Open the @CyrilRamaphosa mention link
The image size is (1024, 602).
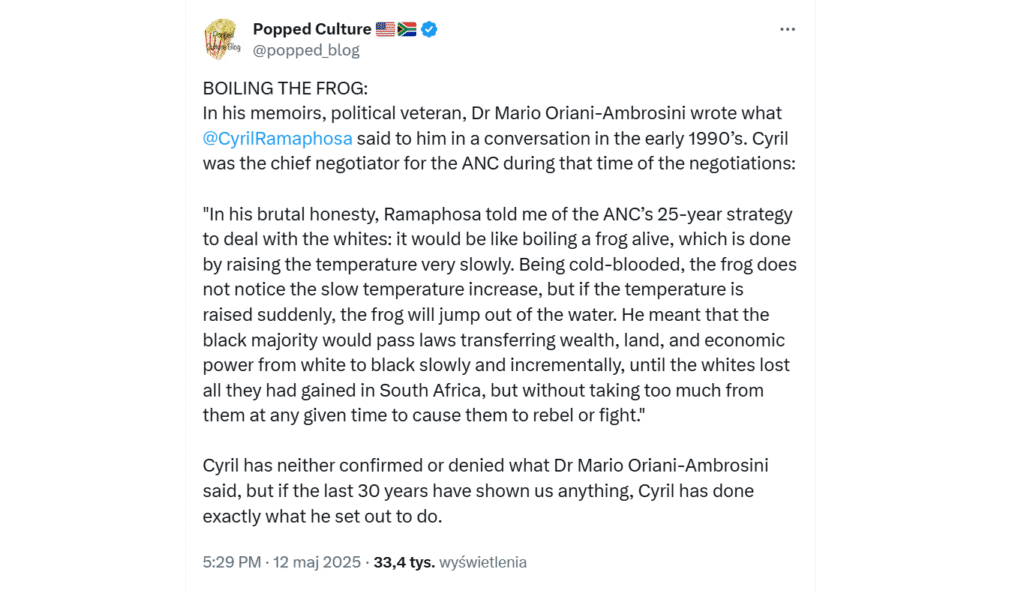click(276, 138)
